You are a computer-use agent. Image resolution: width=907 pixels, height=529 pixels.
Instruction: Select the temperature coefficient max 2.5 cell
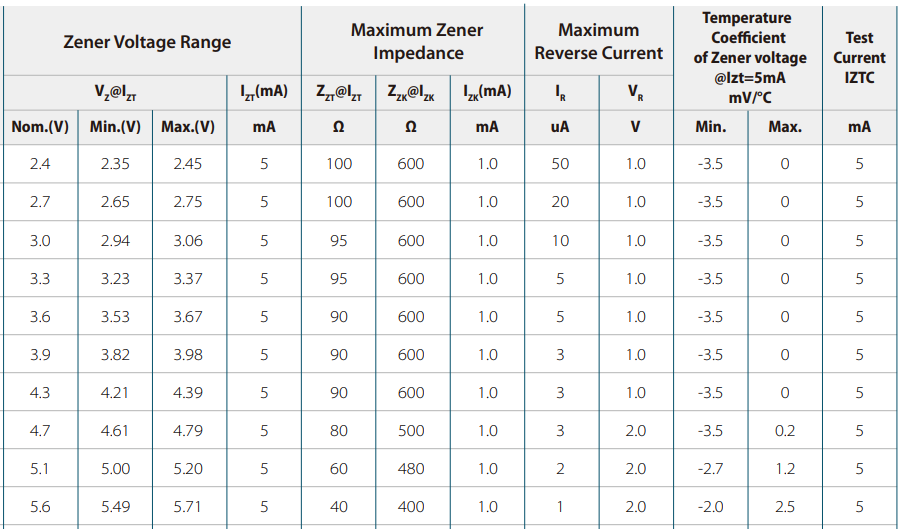[x=785, y=507]
